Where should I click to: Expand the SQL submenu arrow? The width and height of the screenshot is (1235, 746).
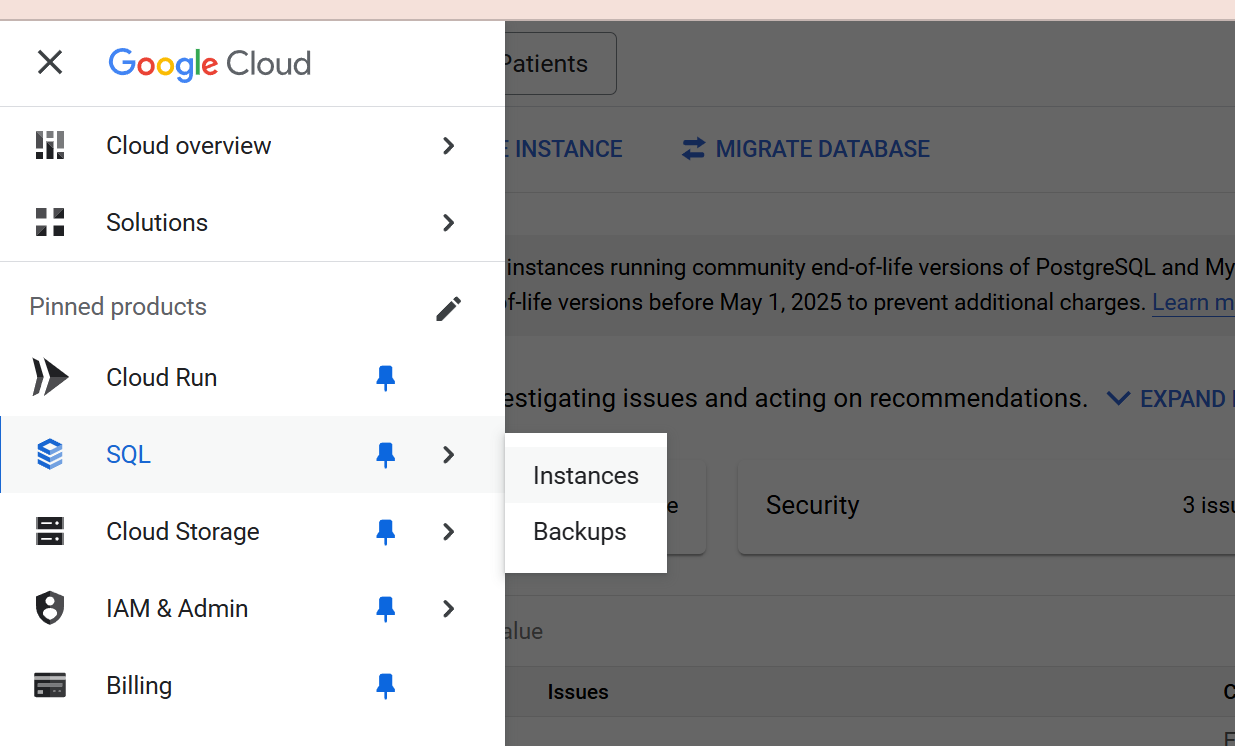click(x=449, y=455)
